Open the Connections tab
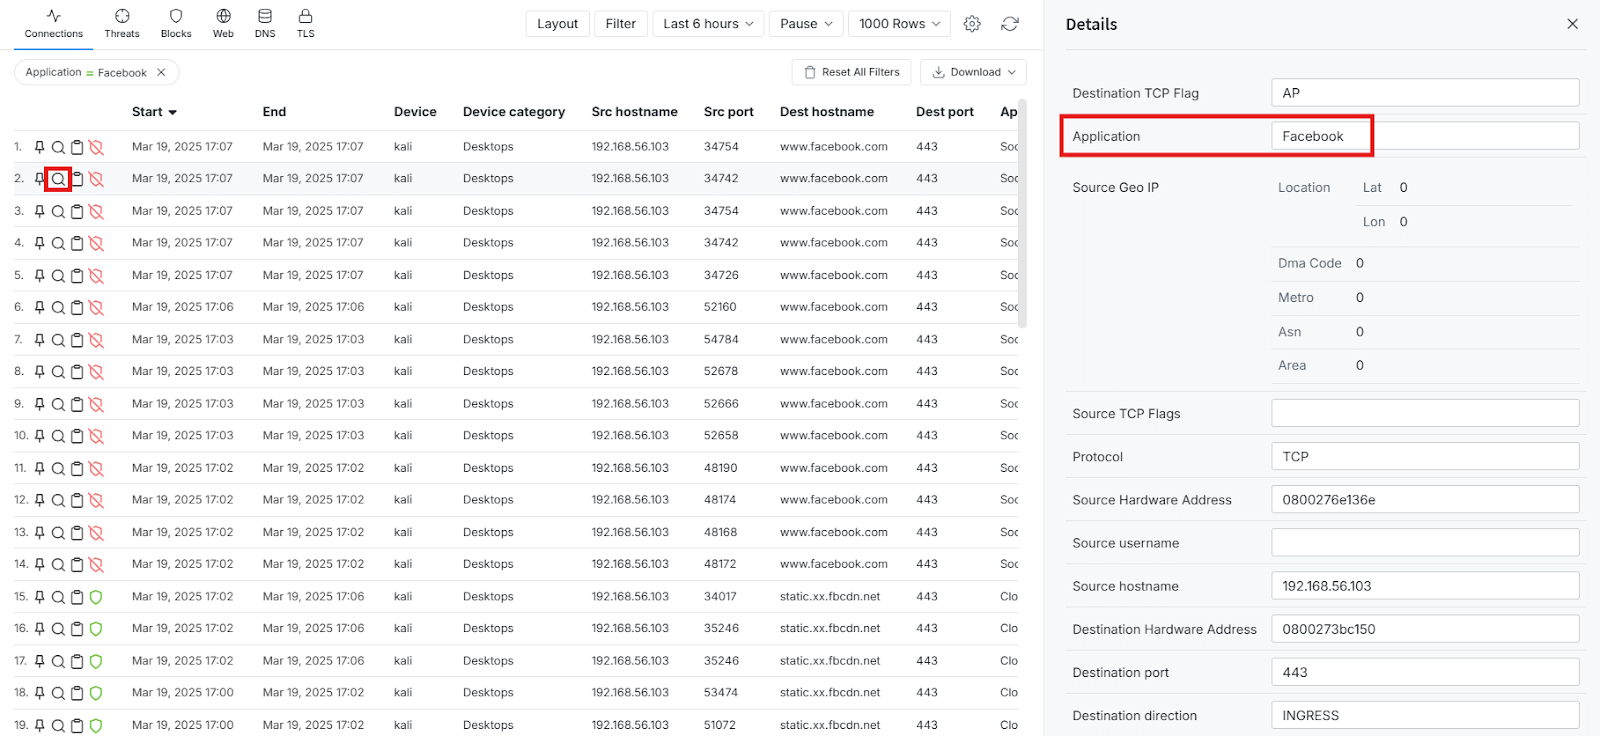This screenshot has height=736, width=1600. [54, 24]
